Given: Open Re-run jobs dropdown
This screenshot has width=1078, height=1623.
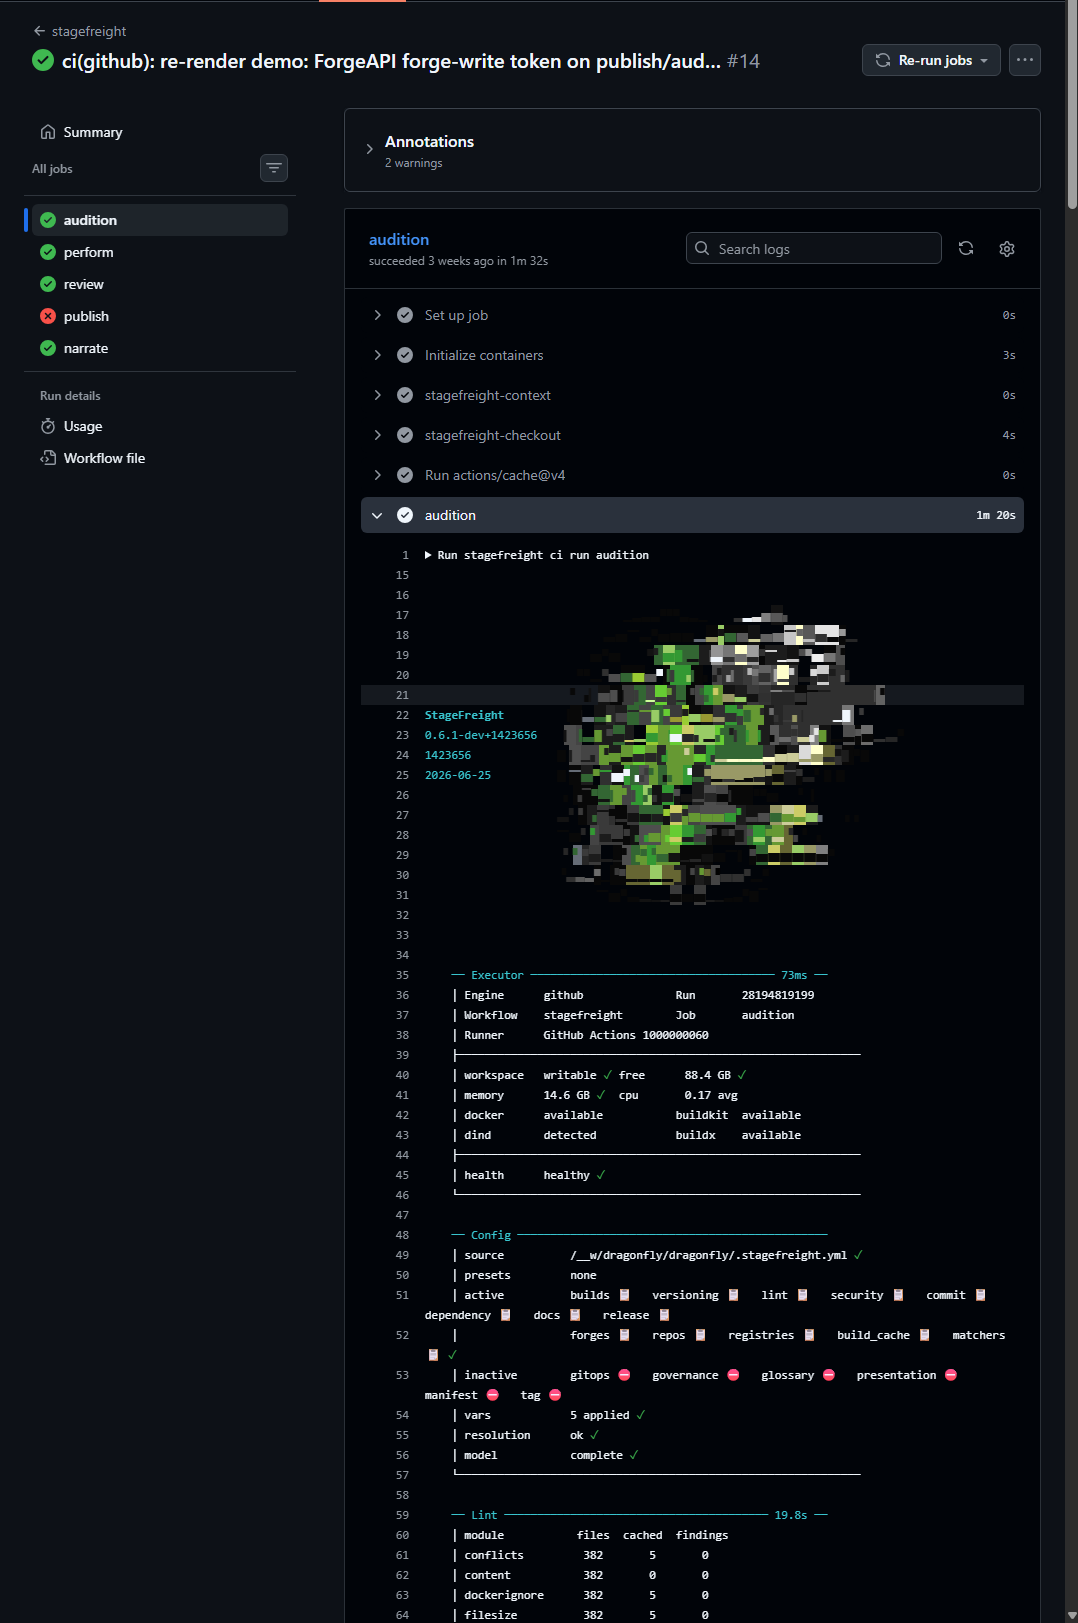Looking at the screenshot, I should [x=931, y=60].
